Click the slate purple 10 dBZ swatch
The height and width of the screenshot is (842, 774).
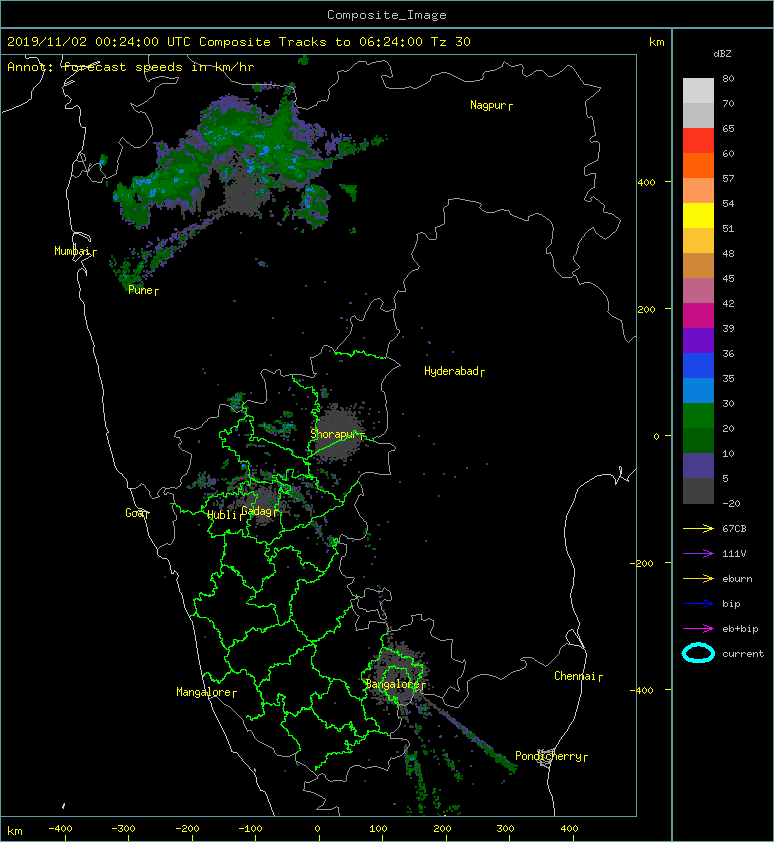click(x=698, y=465)
